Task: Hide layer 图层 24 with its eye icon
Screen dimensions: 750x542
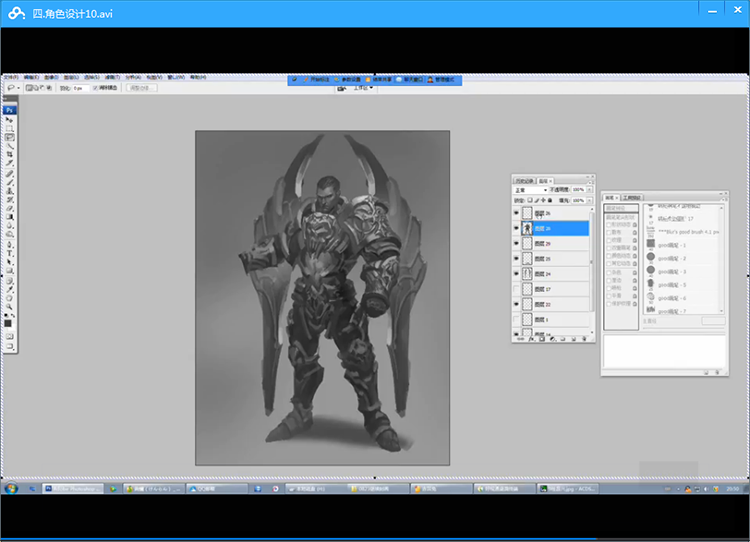Action: pyautogui.click(x=516, y=274)
